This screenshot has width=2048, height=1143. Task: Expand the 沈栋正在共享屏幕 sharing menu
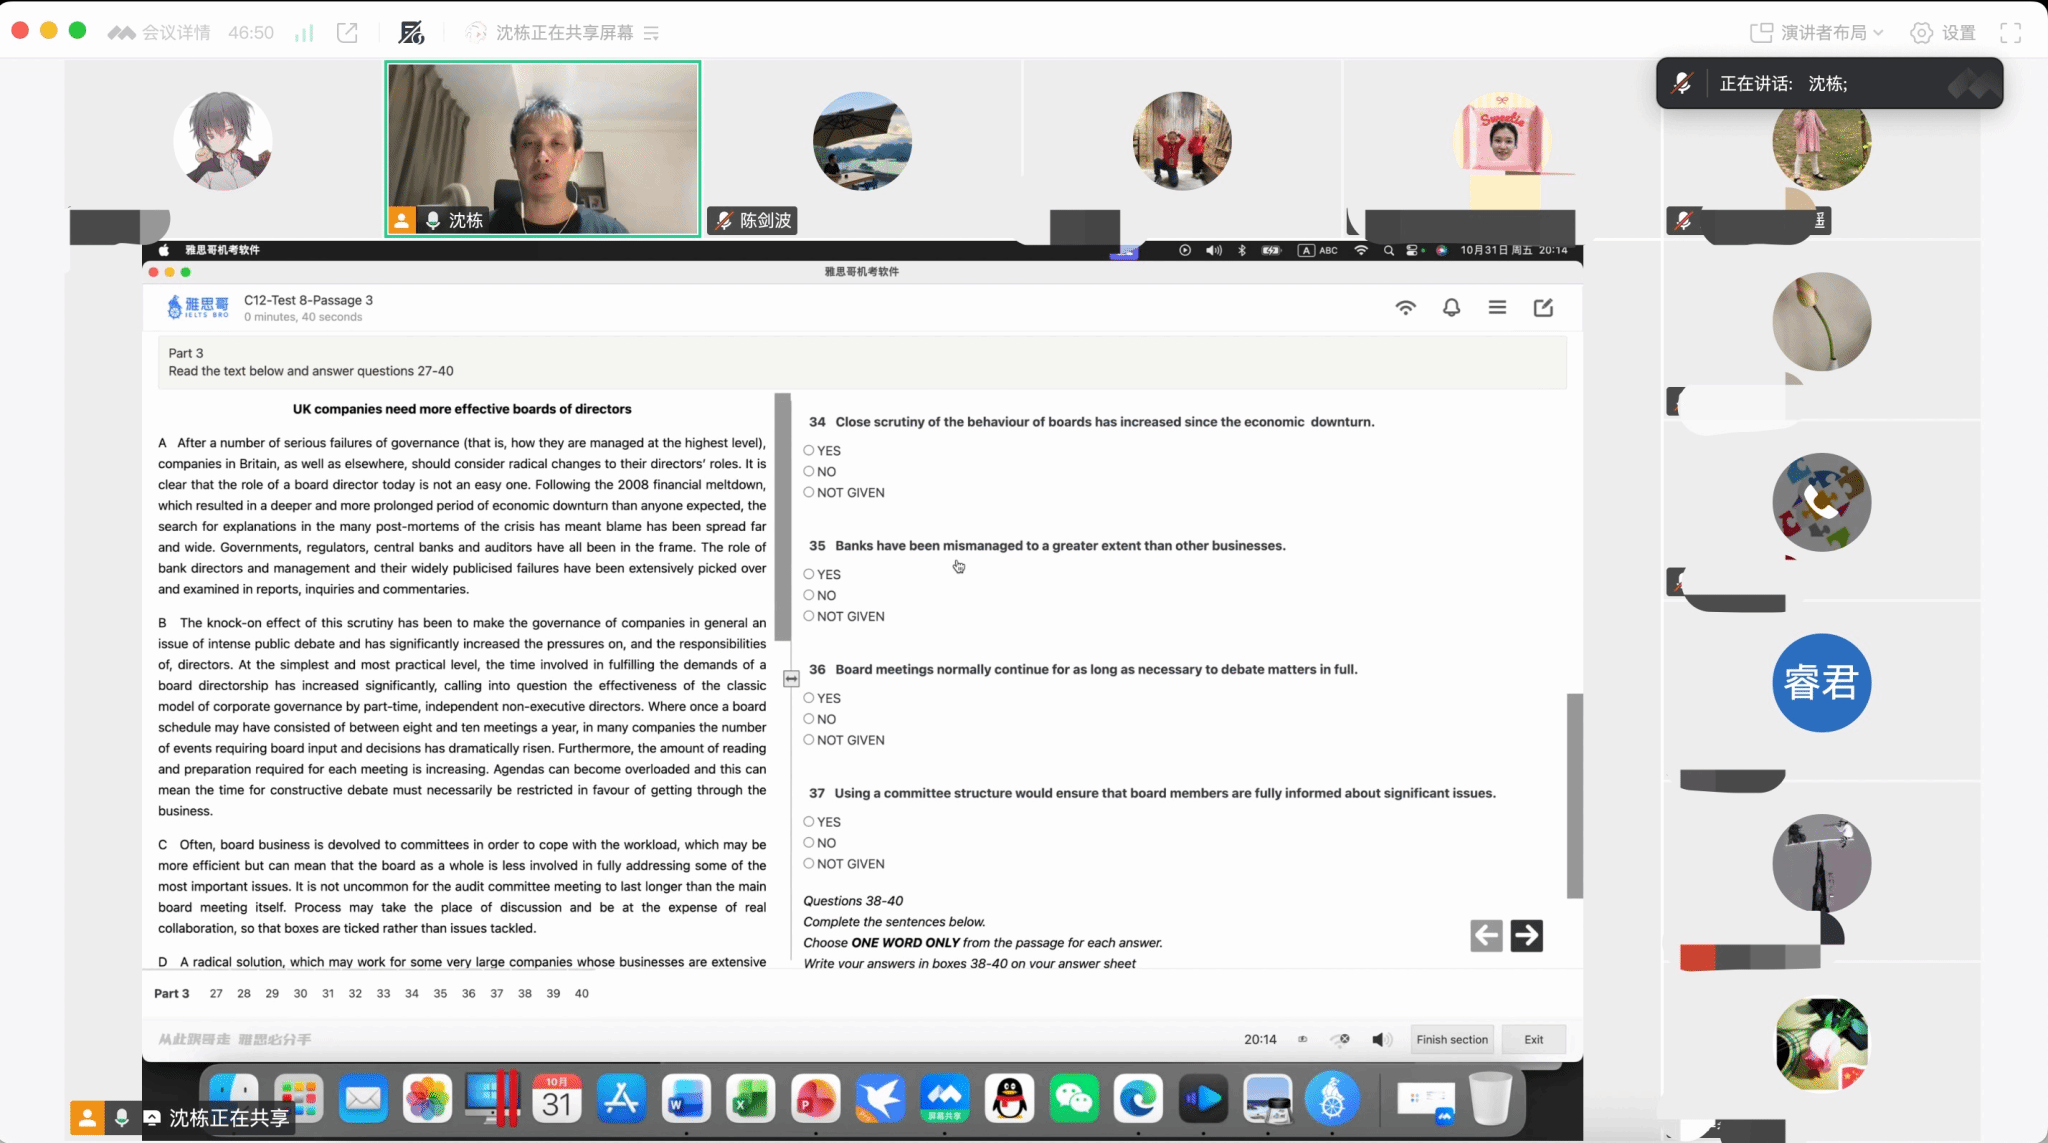tap(563, 33)
